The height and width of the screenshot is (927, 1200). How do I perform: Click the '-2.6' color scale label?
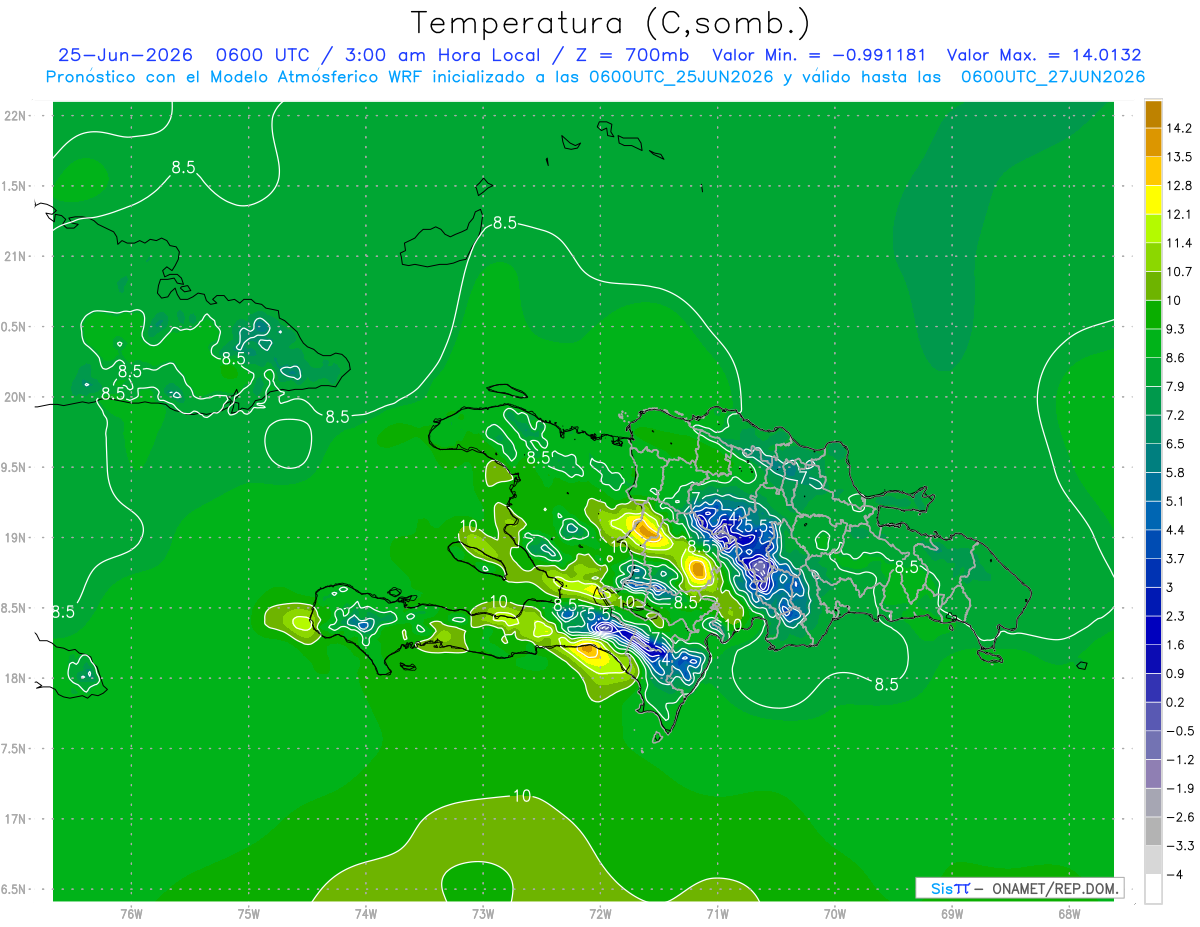[x=1178, y=817]
